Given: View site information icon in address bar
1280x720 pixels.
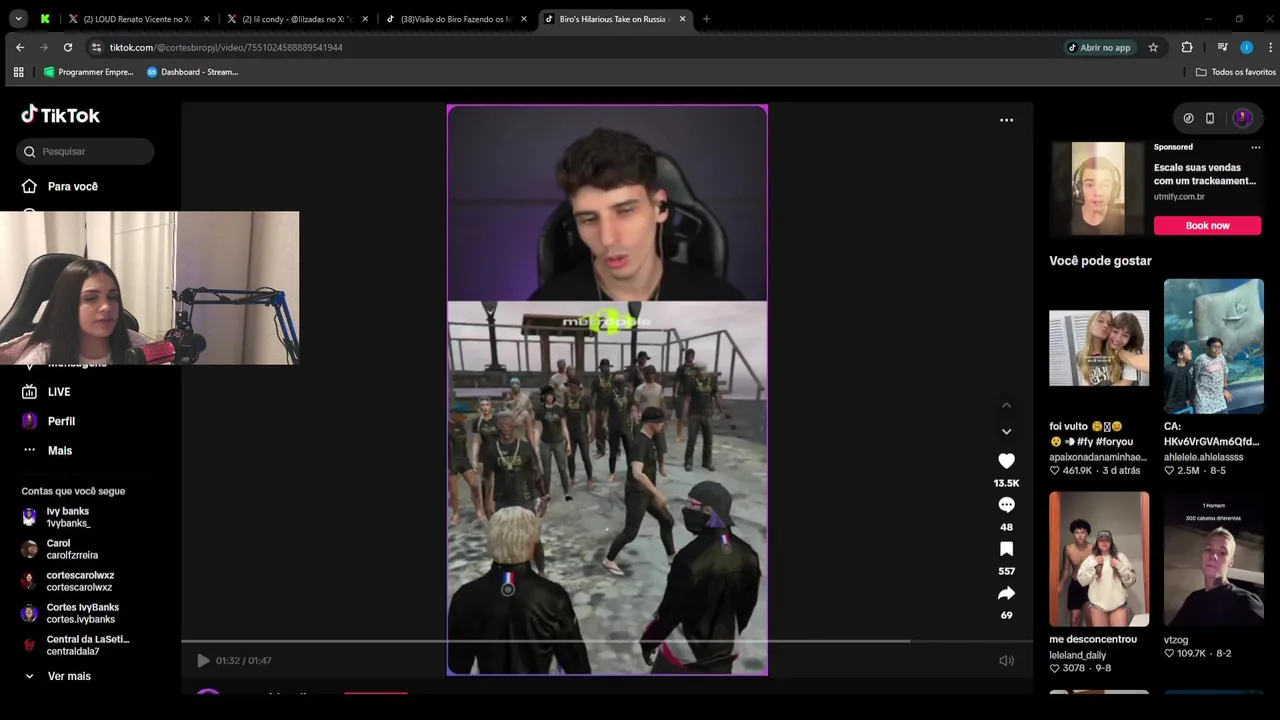Looking at the screenshot, I should tap(96, 47).
